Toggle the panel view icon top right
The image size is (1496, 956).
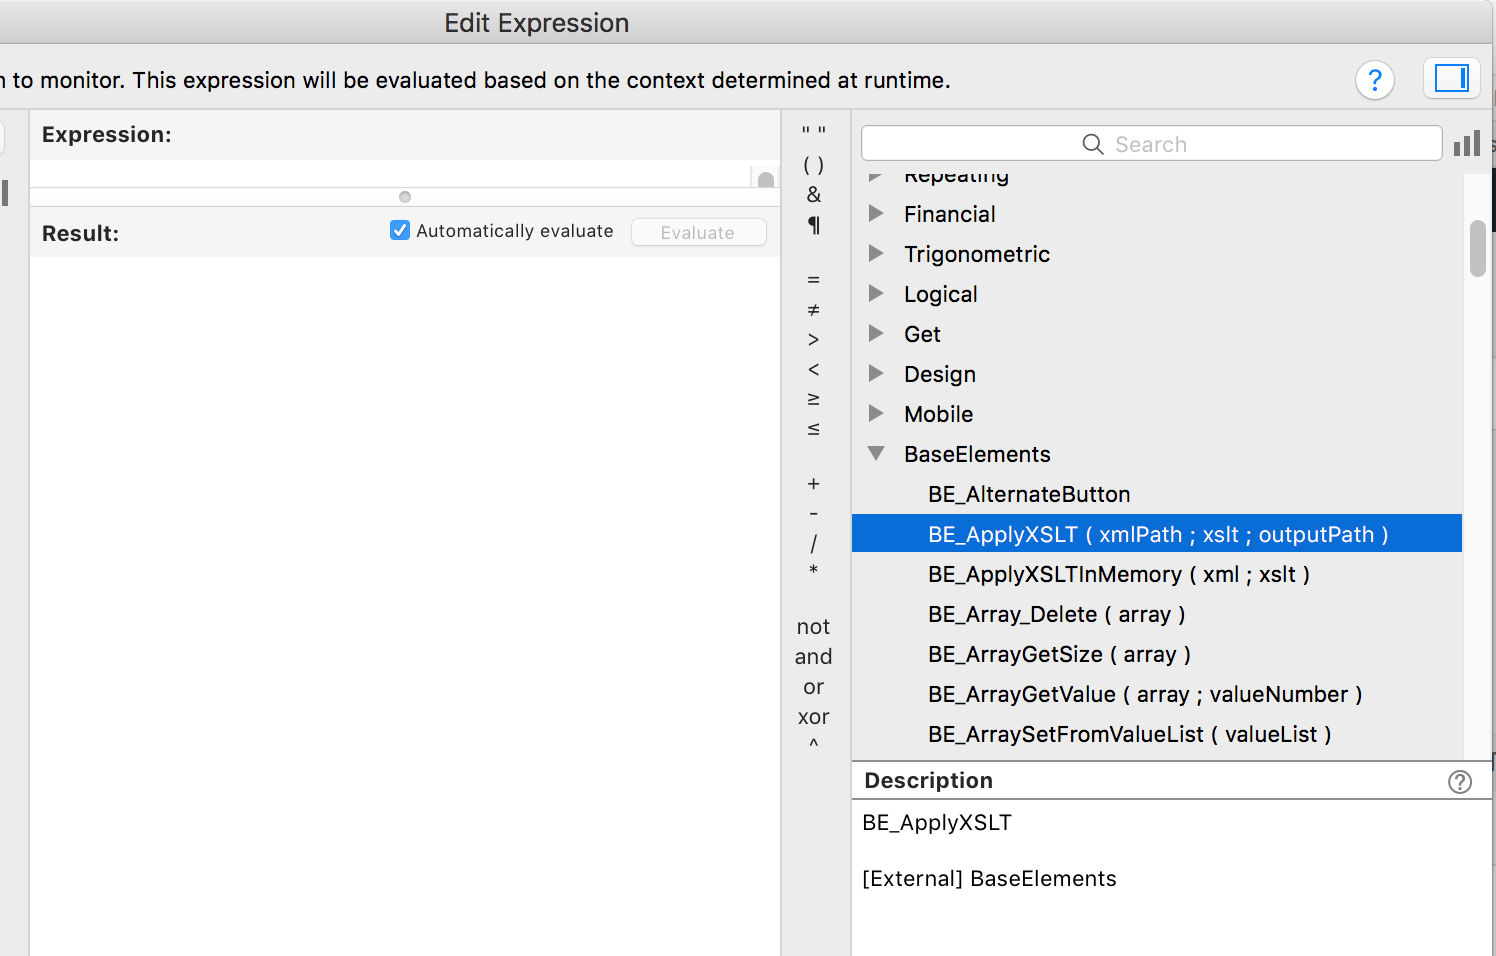click(1452, 78)
